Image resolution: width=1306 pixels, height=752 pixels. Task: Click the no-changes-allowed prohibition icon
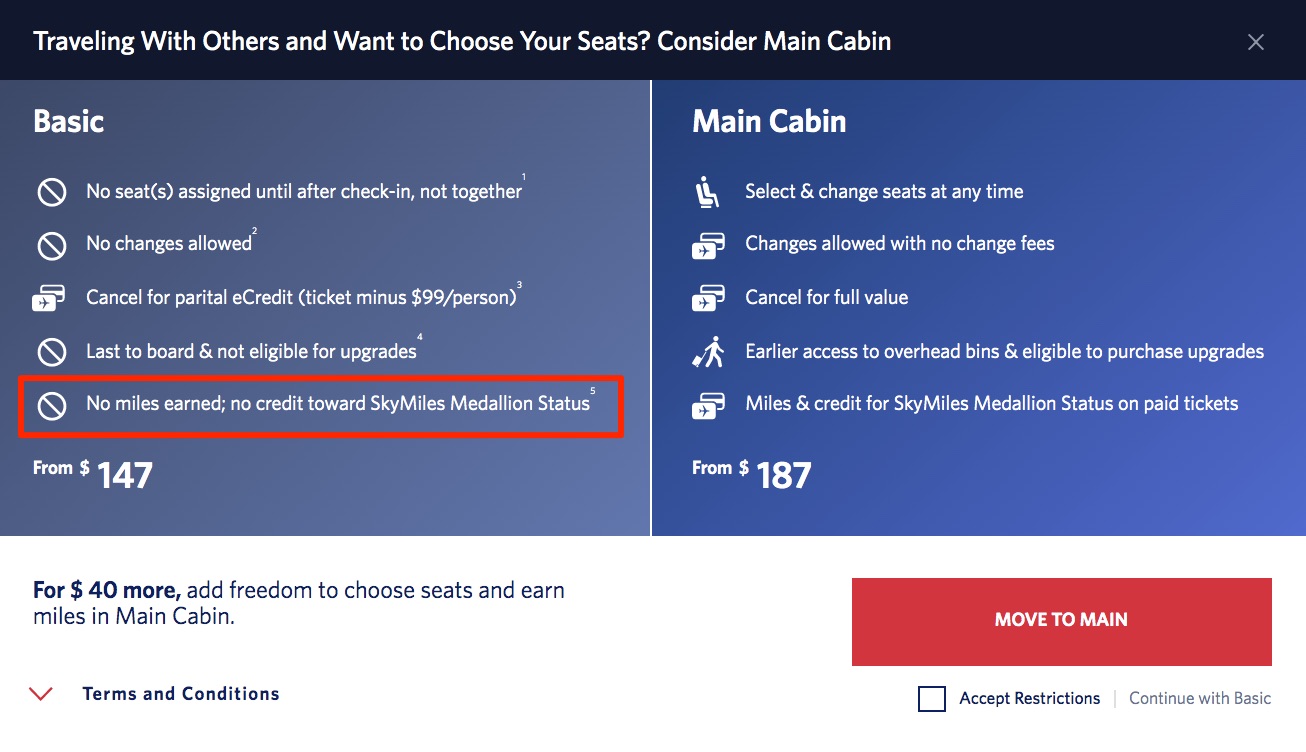52,243
